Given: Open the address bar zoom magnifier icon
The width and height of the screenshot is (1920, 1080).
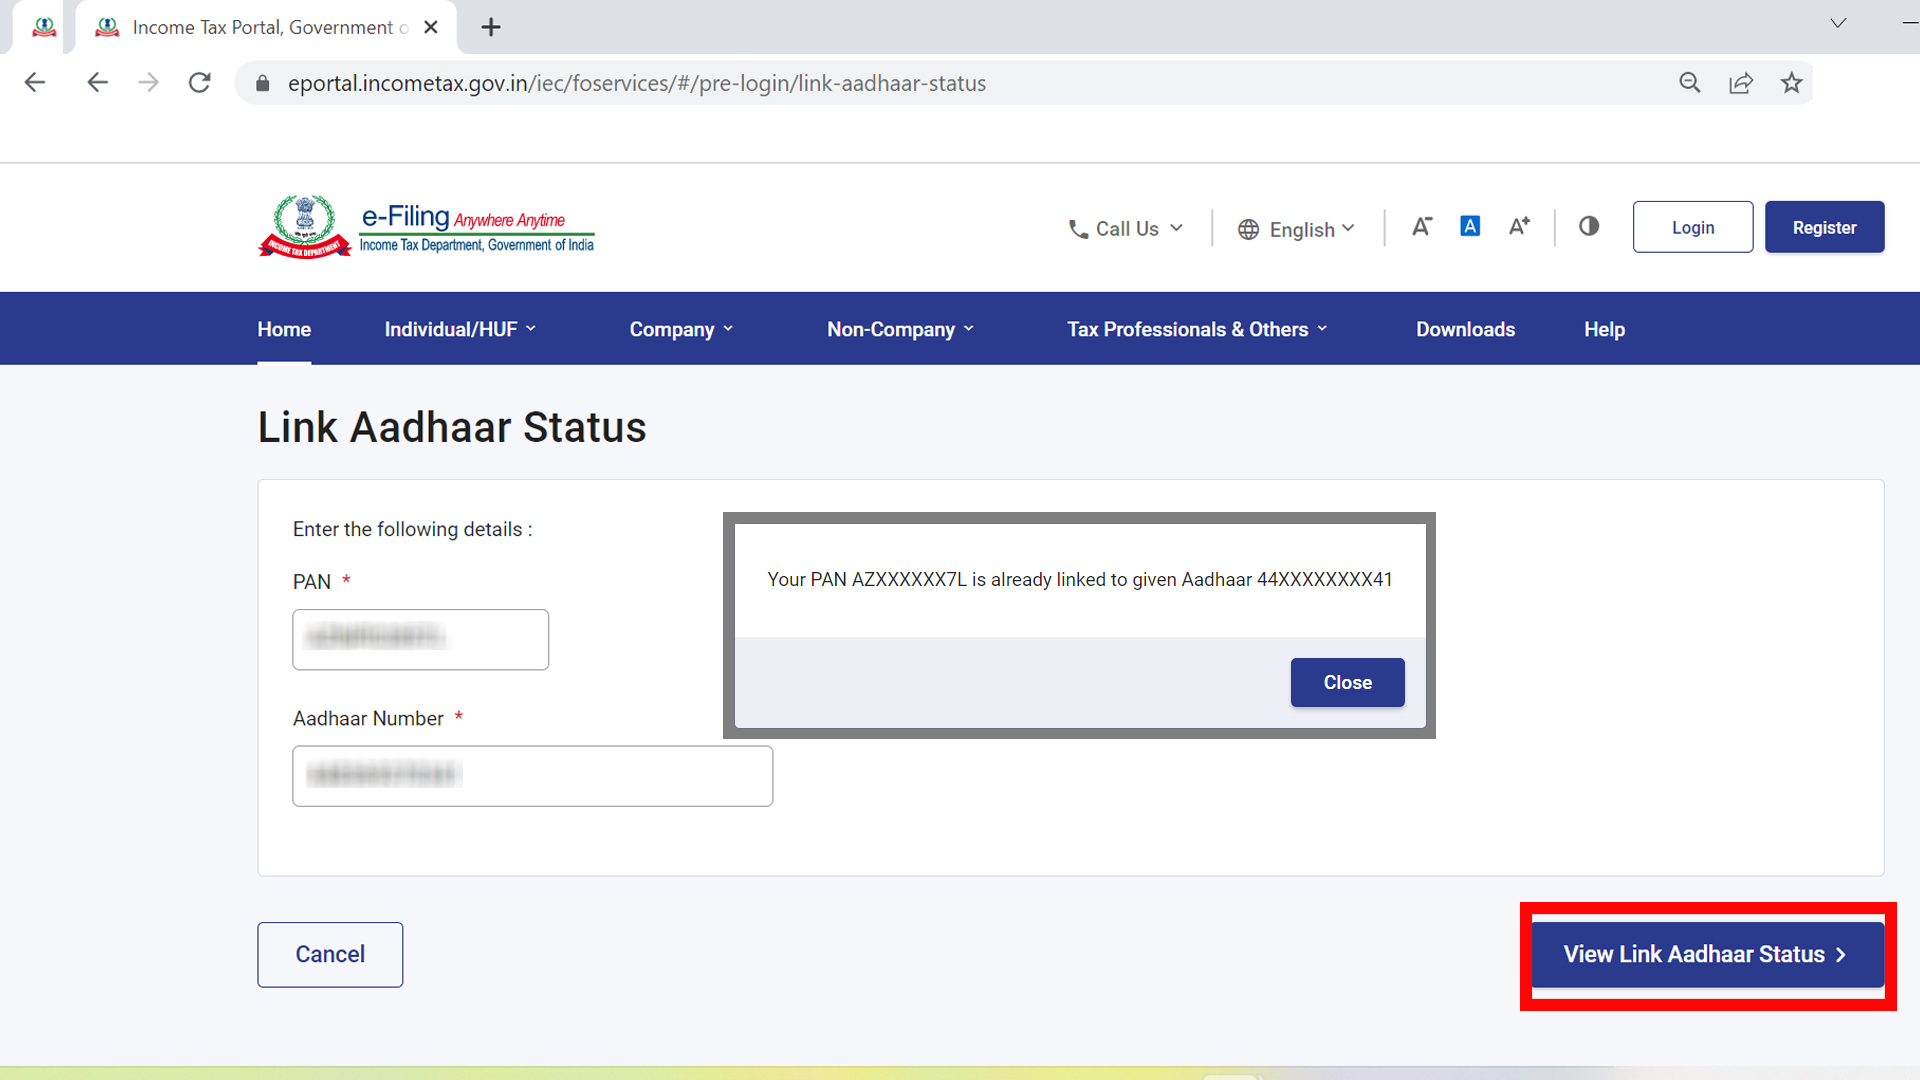Looking at the screenshot, I should point(1690,83).
